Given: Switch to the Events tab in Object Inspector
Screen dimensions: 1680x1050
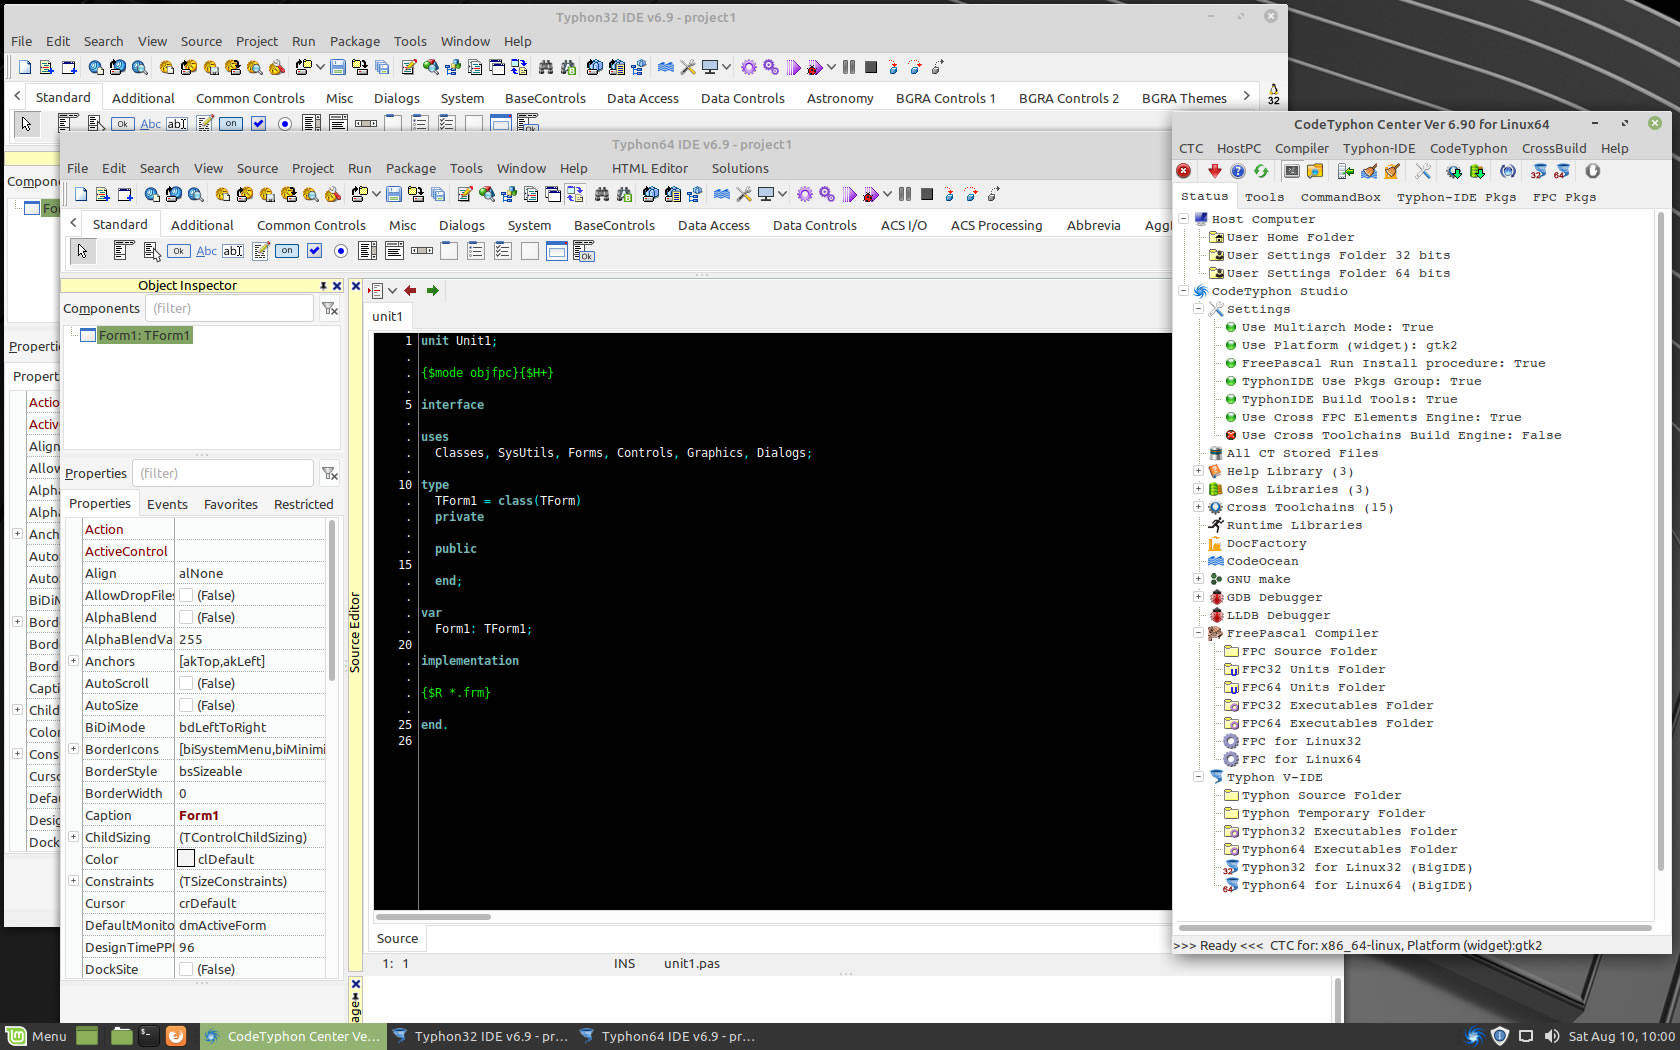Looking at the screenshot, I should click(167, 504).
